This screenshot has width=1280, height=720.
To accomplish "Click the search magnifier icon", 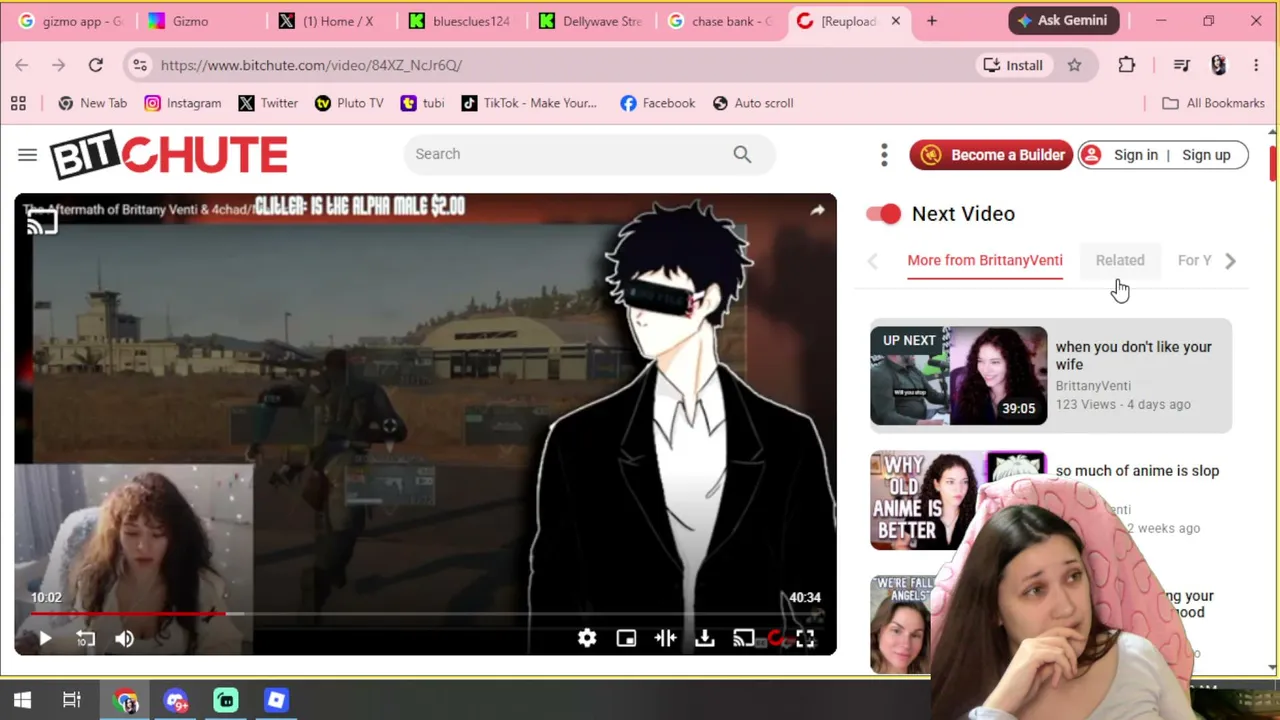I will pyautogui.click(x=742, y=154).
